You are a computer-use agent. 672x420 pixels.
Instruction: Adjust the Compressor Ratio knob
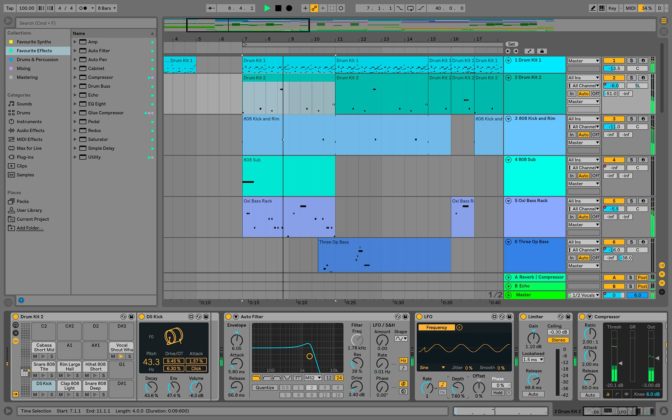point(590,333)
